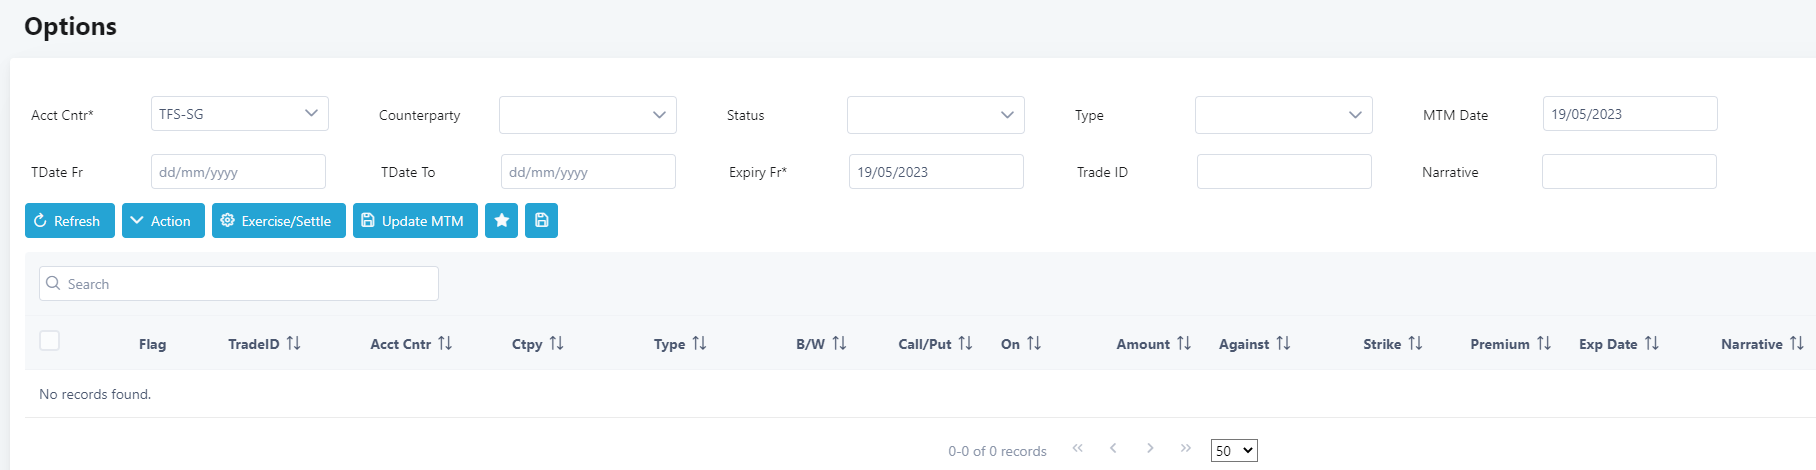Sort by Exp Date column arrows

1651,343
